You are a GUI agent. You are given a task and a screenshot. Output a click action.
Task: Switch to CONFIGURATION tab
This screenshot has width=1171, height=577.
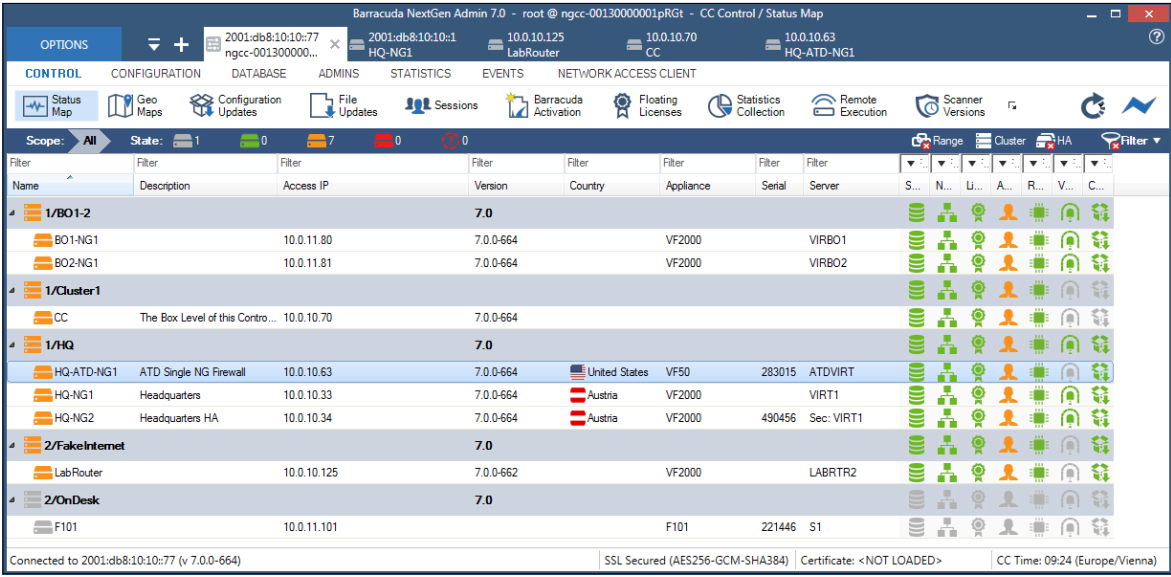click(x=156, y=74)
